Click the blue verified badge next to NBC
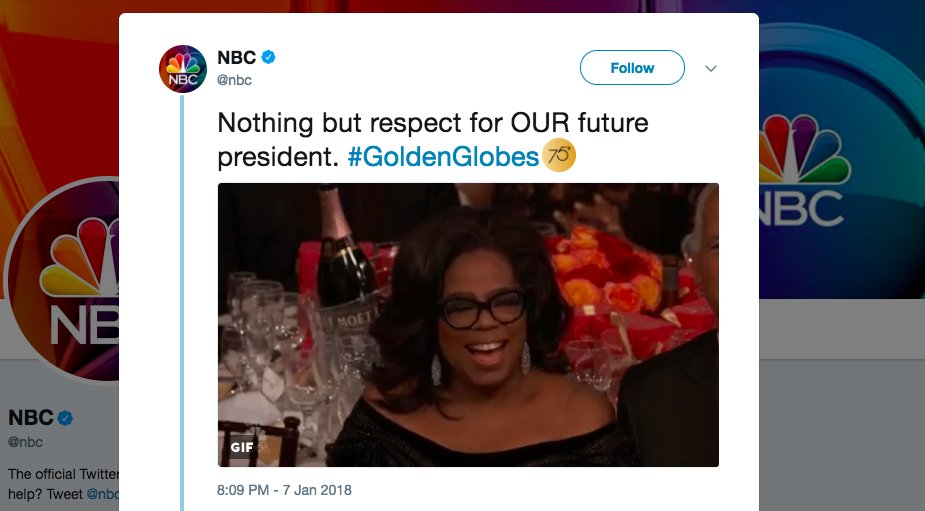The height and width of the screenshot is (511, 925). point(268,57)
